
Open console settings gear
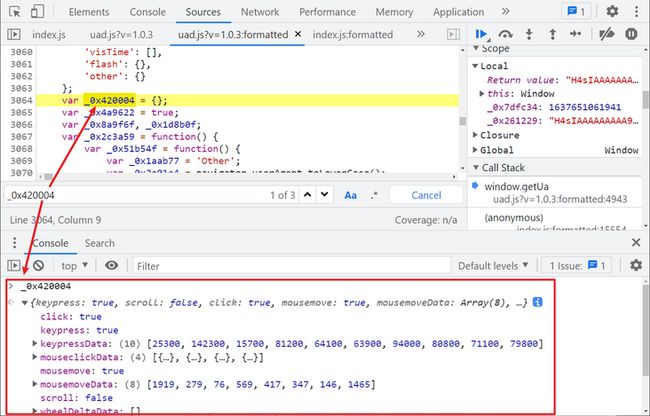[x=636, y=265]
